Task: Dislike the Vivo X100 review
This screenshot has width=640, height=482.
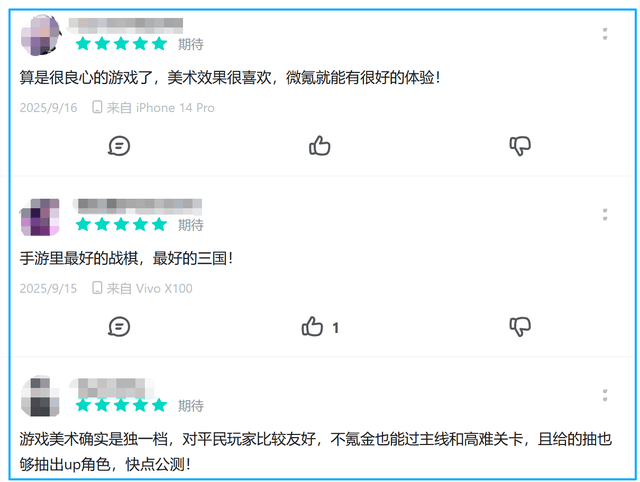Action: click(x=520, y=327)
